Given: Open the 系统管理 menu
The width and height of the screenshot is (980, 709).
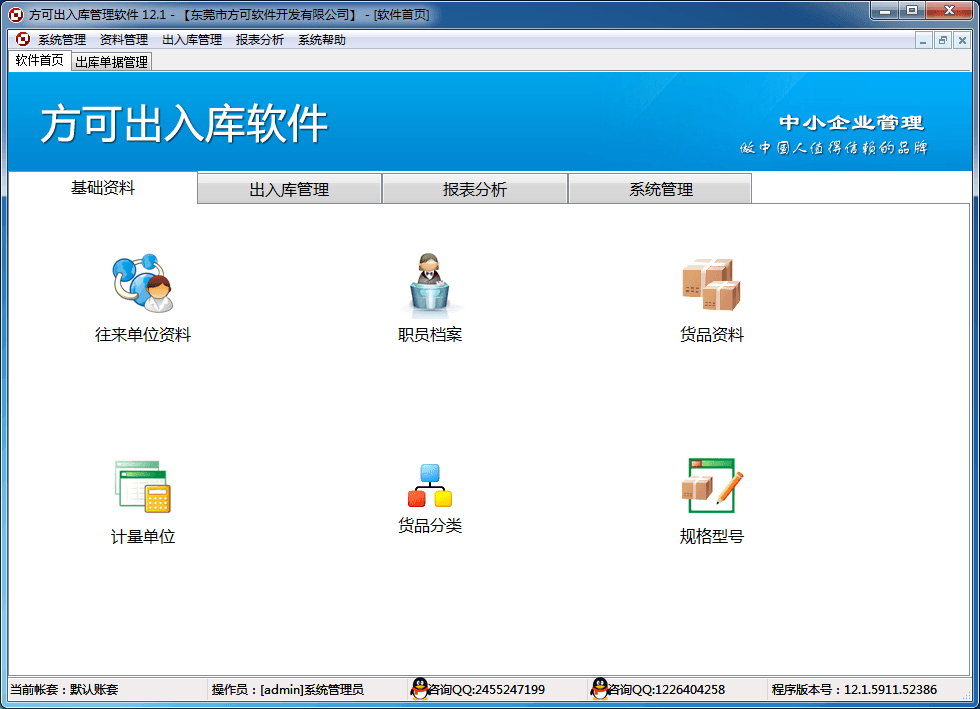Looking at the screenshot, I should point(62,40).
